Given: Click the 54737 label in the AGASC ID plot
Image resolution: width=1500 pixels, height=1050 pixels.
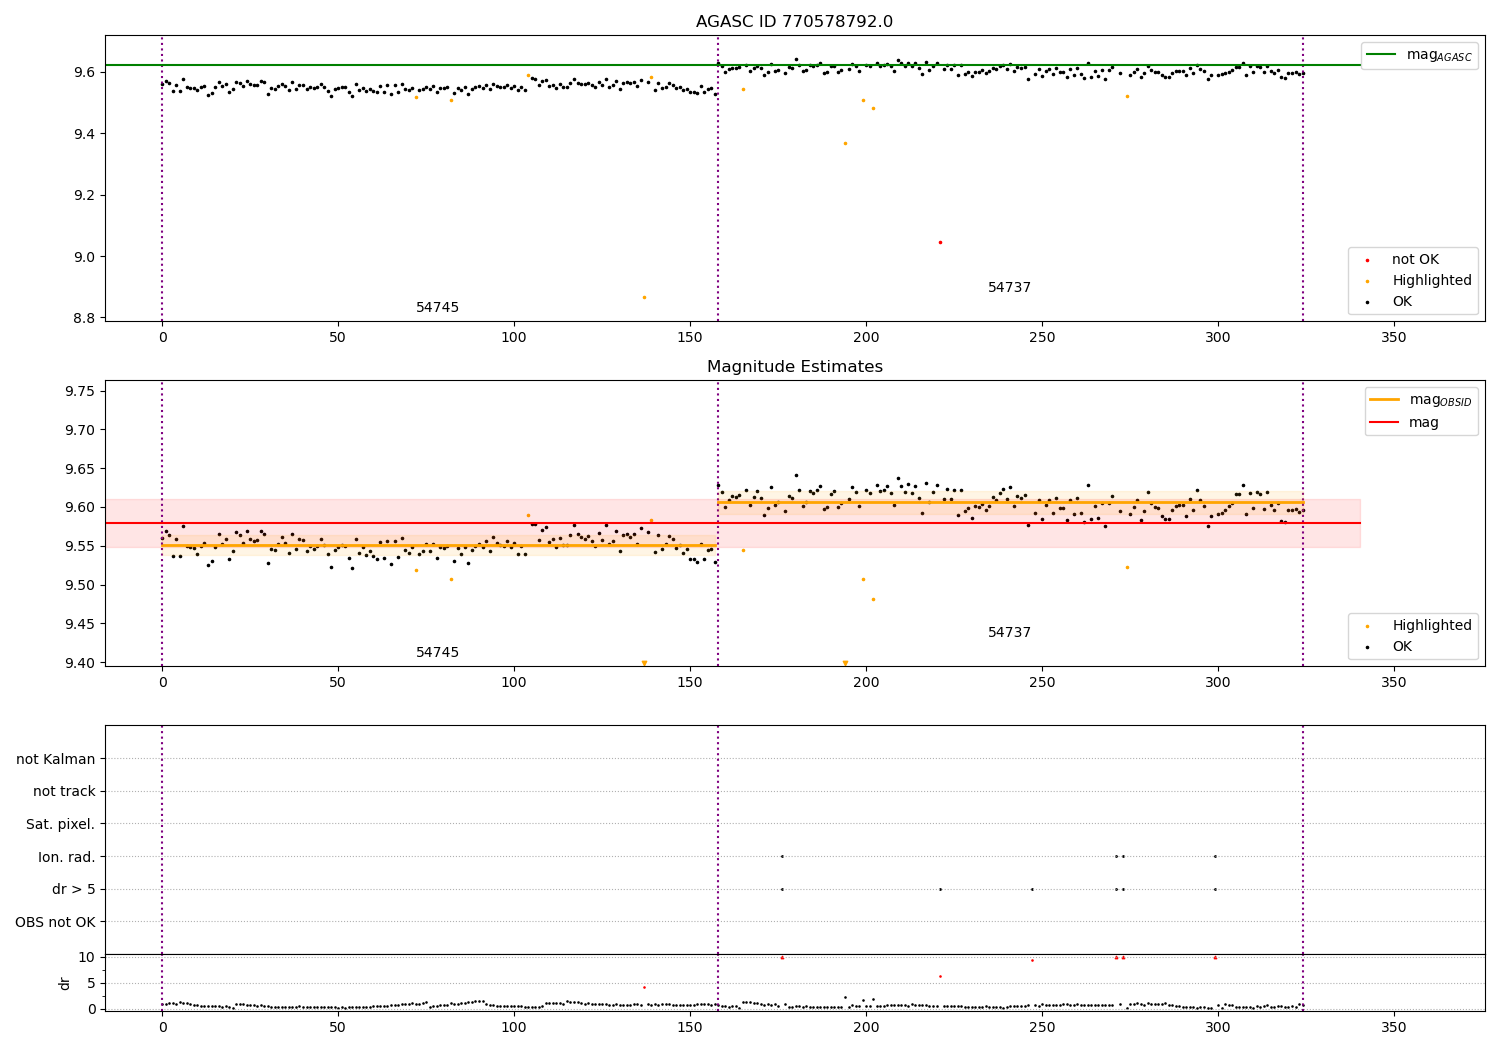Looking at the screenshot, I should (1009, 288).
